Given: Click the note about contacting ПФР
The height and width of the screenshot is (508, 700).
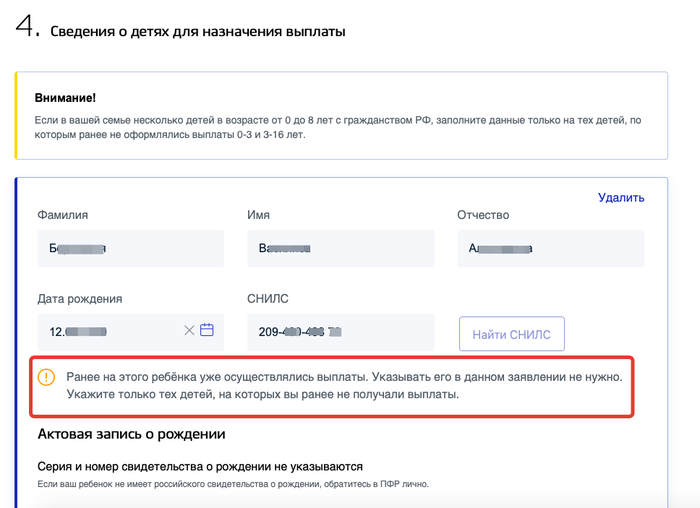Looking at the screenshot, I should (x=233, y=484).
